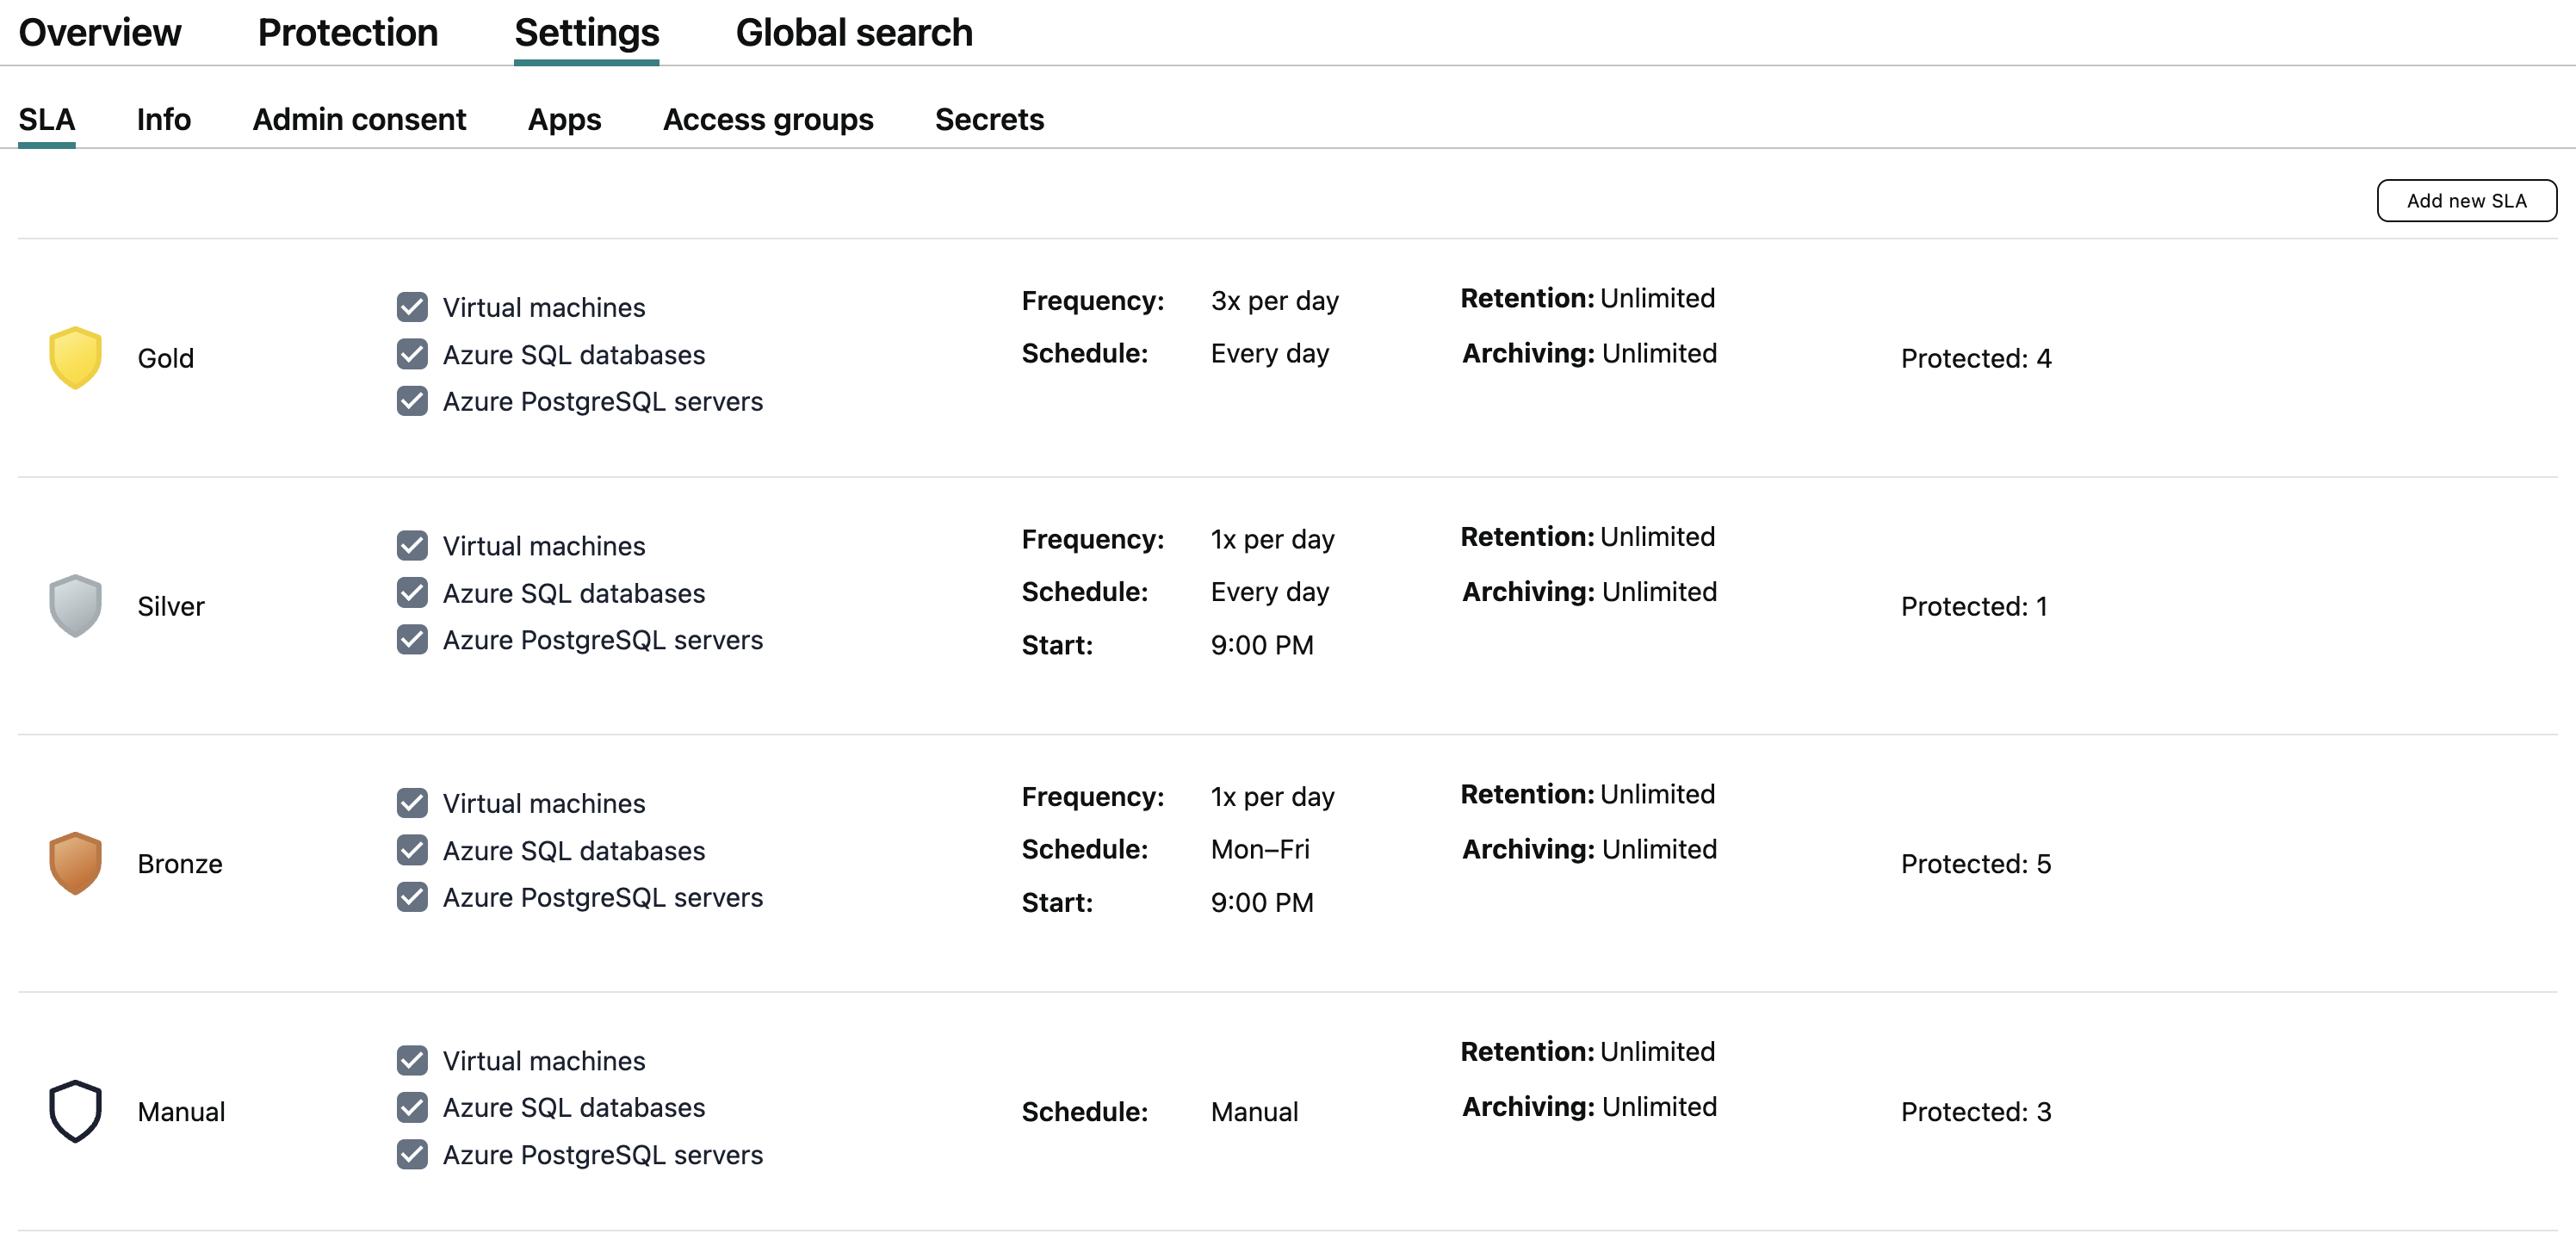Click the Silver shield icon
Viewport: 2576px width, 1240px height.
point(75,605)
